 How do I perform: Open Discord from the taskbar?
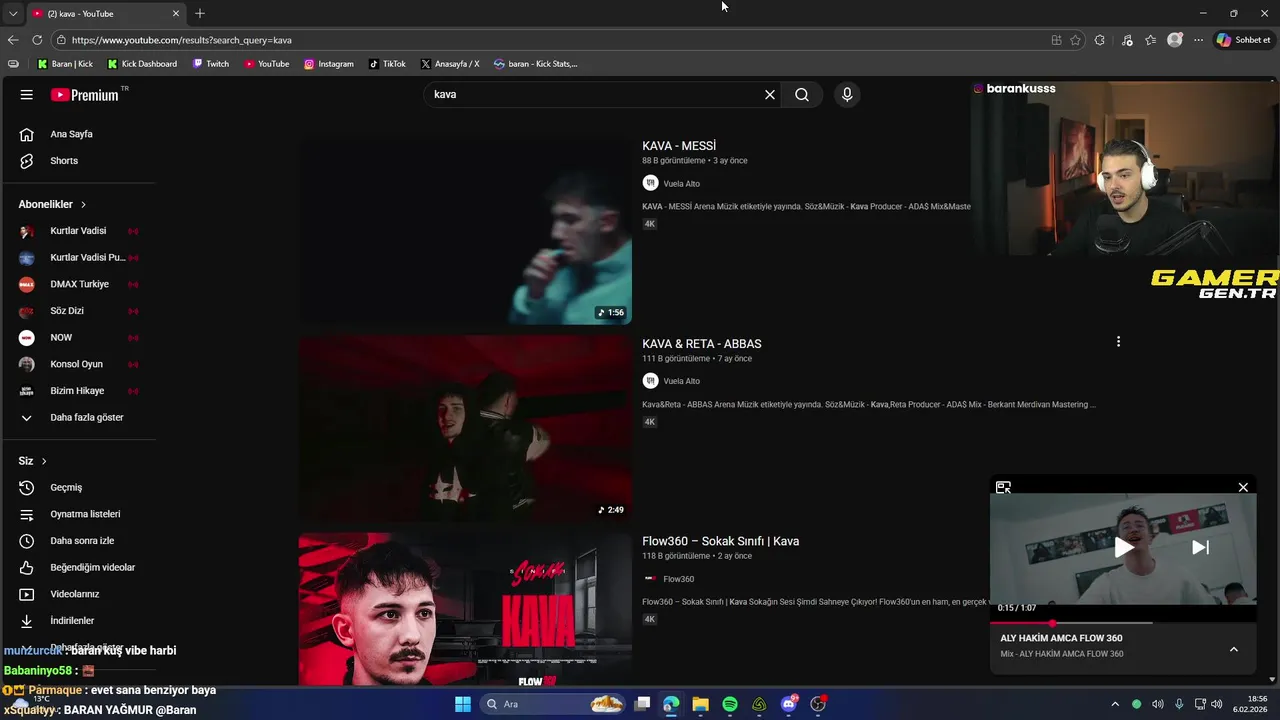pos(789,704)
